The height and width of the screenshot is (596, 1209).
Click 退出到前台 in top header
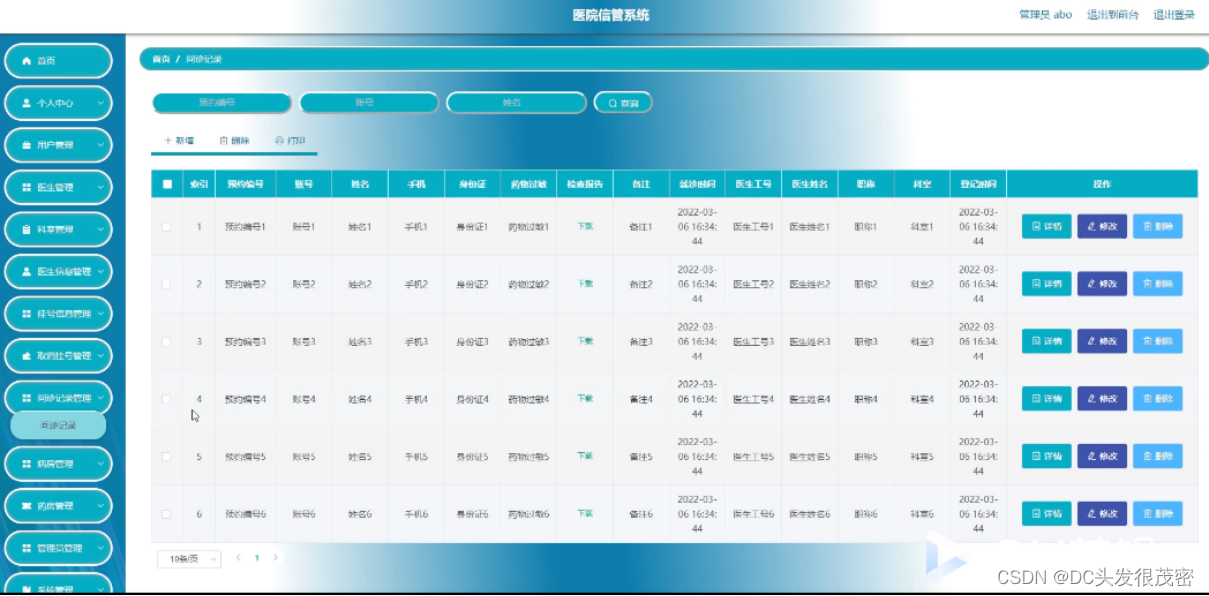coord(1113,15)
